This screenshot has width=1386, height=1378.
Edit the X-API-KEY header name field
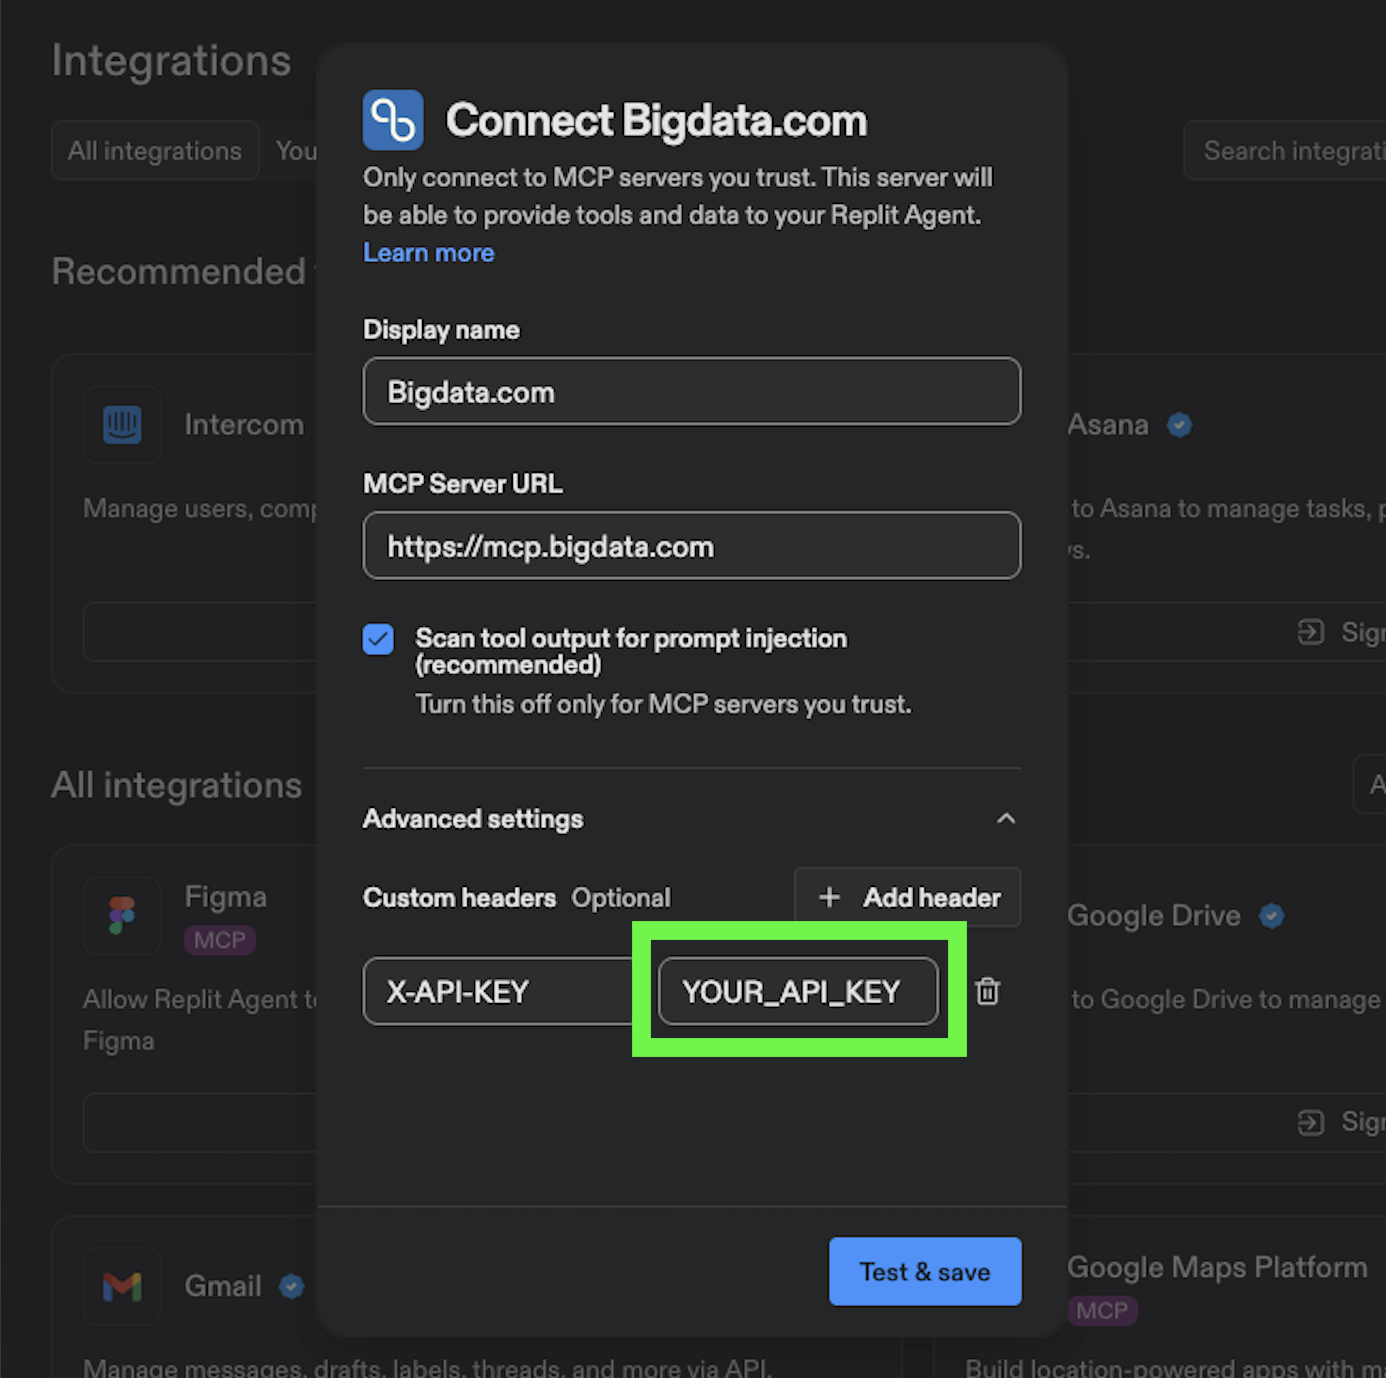tap(498, 991)
